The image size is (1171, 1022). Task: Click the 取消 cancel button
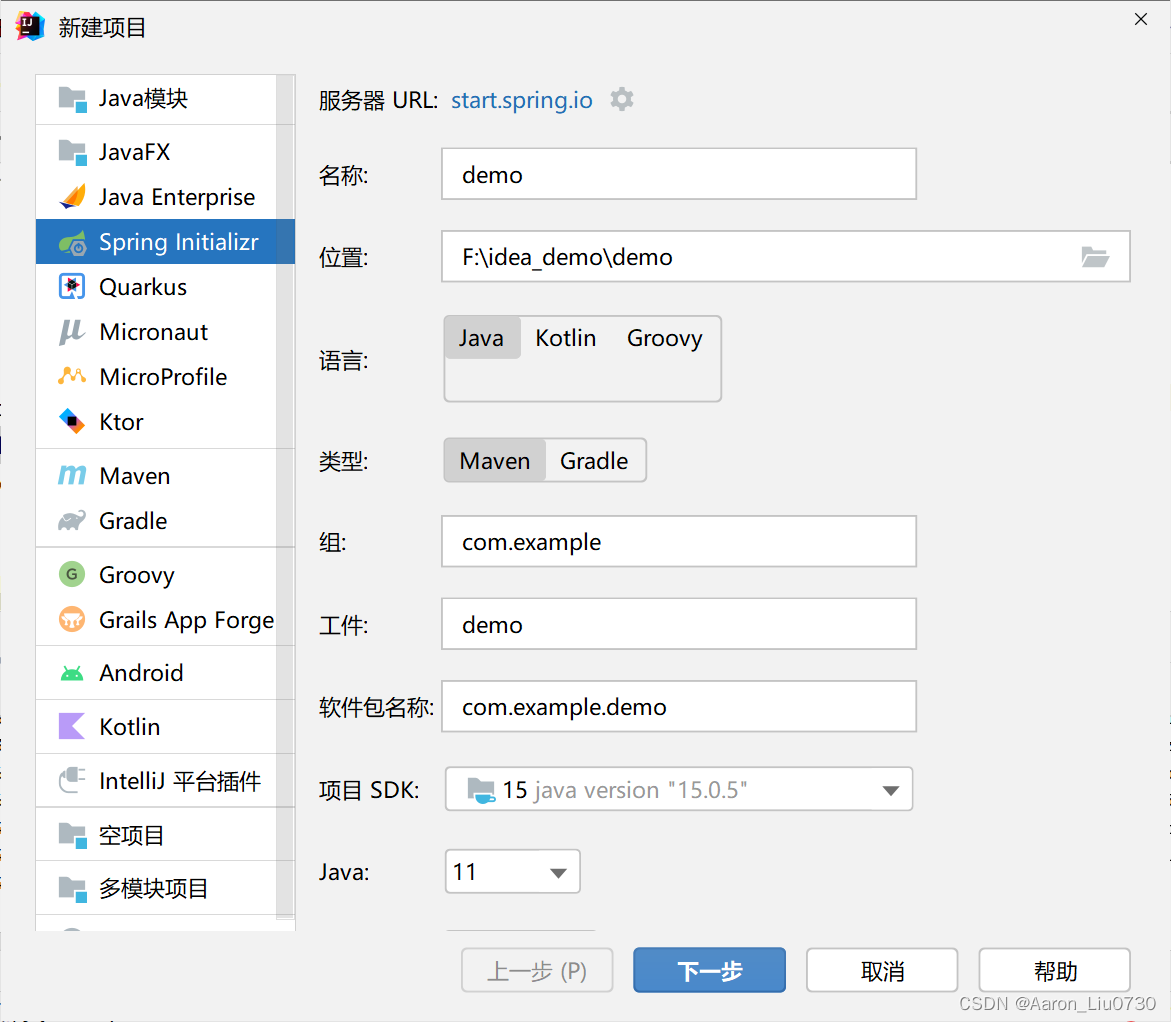click(882, 970)
